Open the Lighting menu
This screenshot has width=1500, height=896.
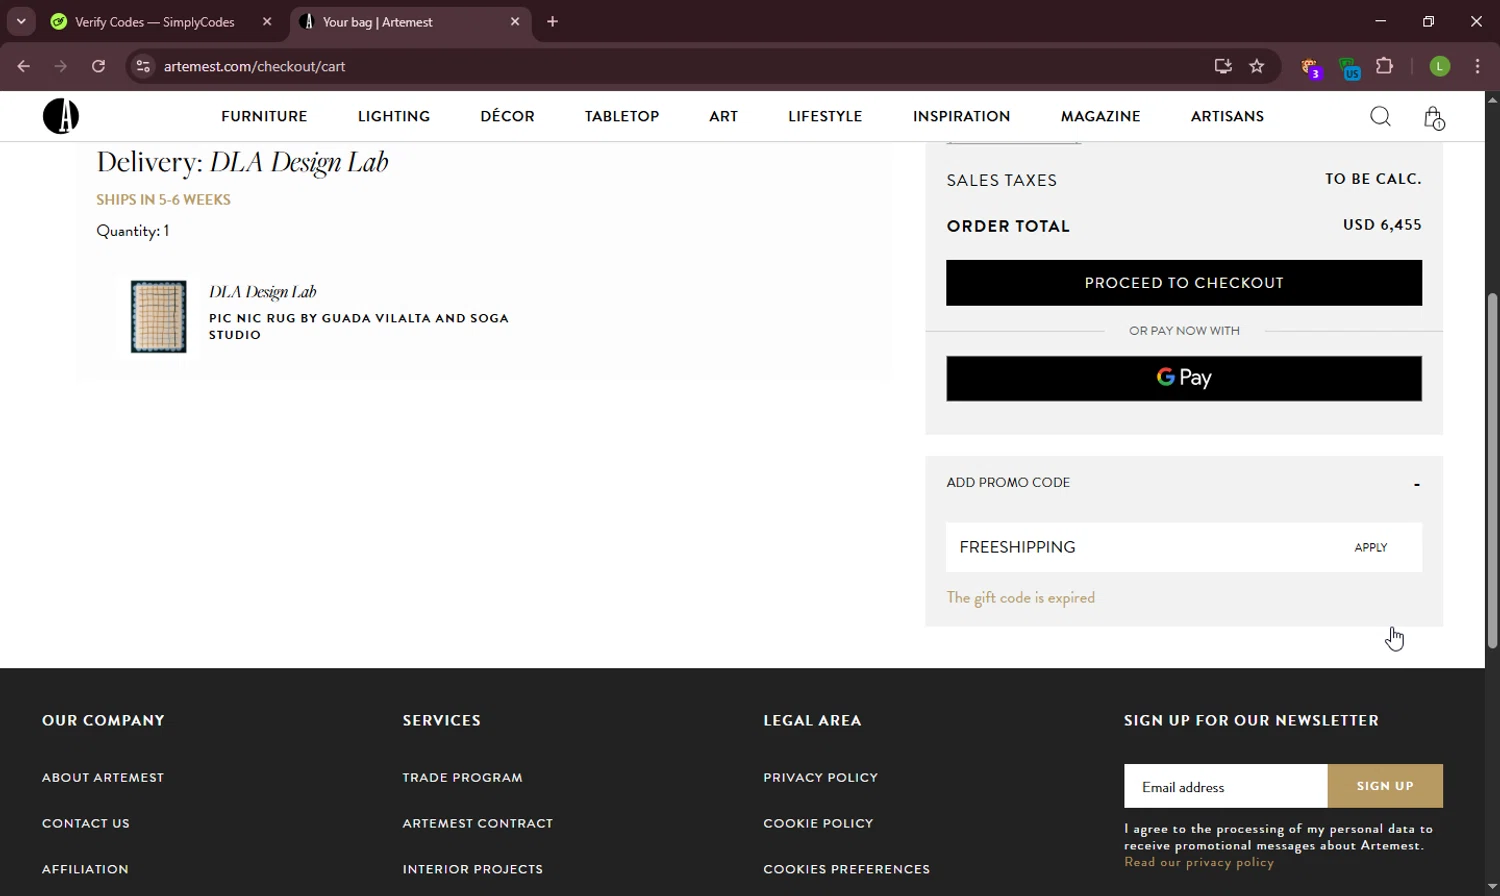[394, 116]
